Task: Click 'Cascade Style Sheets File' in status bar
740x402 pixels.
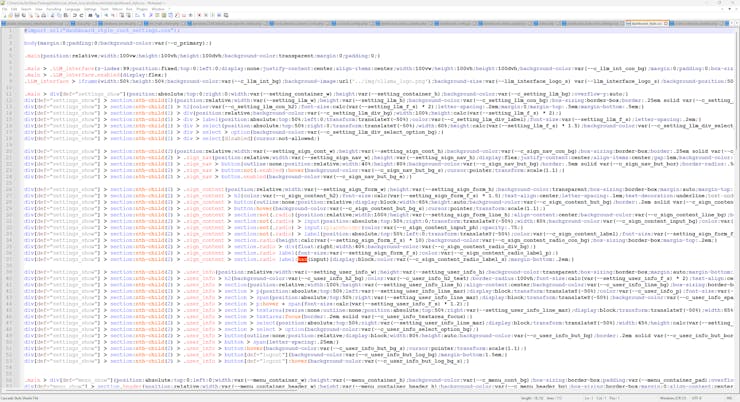Action: 20,399
